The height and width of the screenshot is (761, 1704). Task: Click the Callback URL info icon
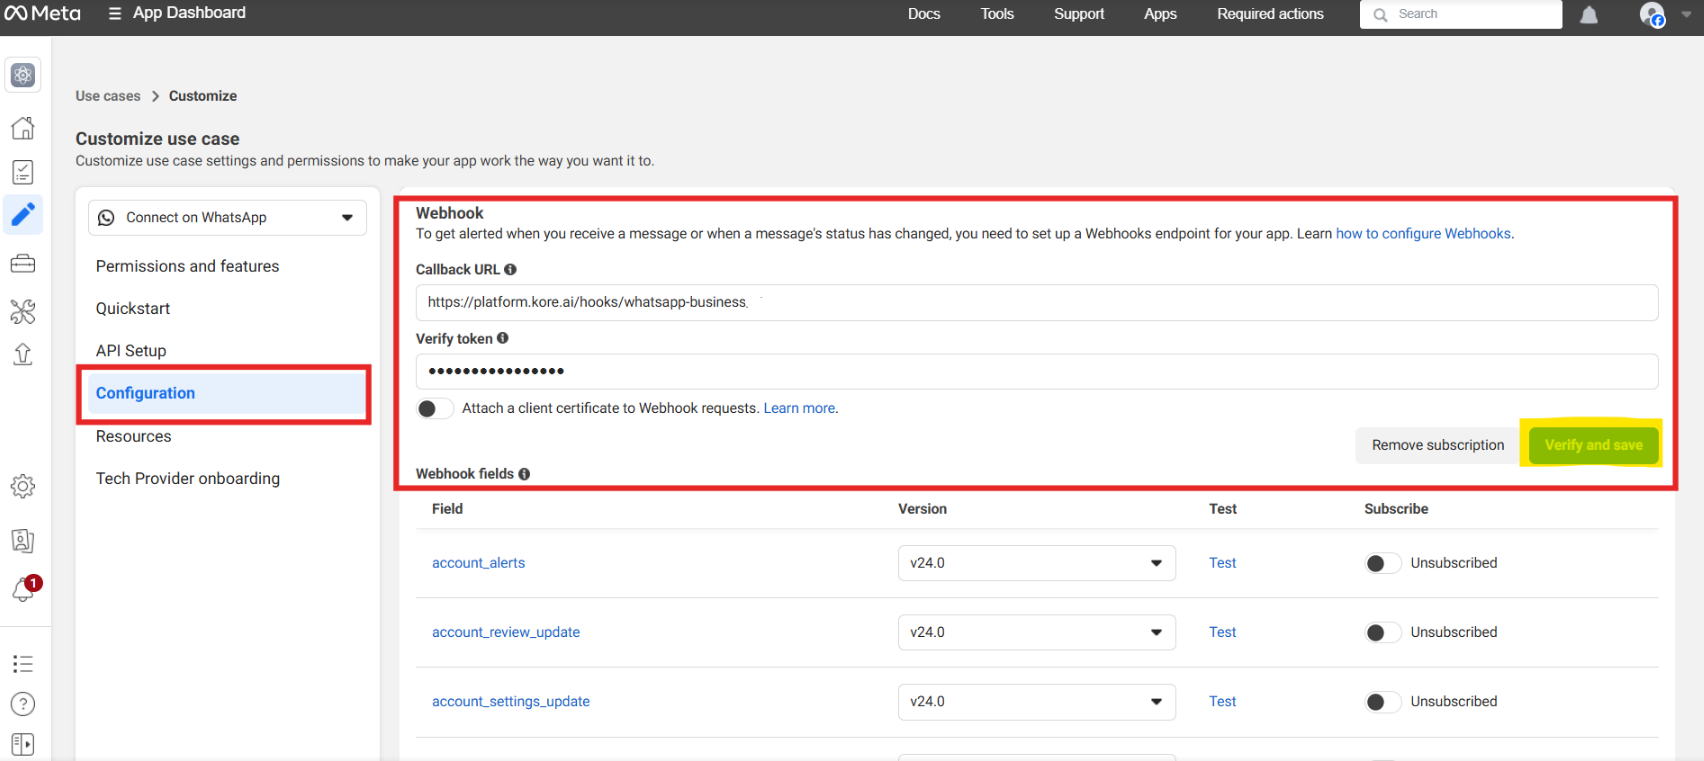click(510, 270)
